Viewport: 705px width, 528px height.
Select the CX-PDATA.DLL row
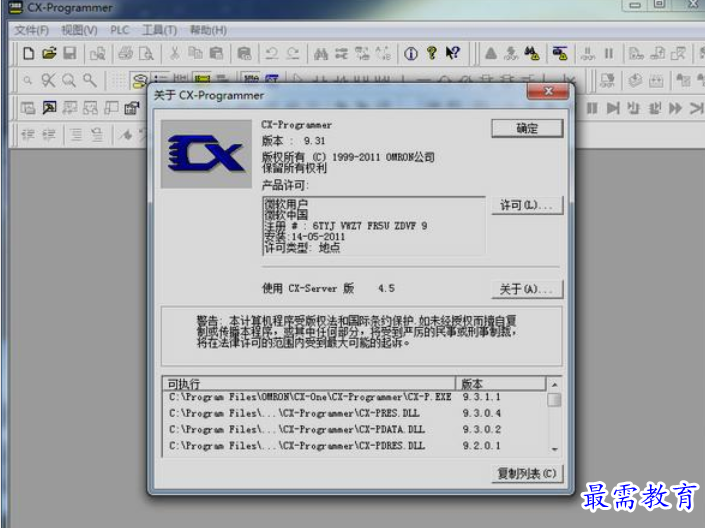point(355,430)
